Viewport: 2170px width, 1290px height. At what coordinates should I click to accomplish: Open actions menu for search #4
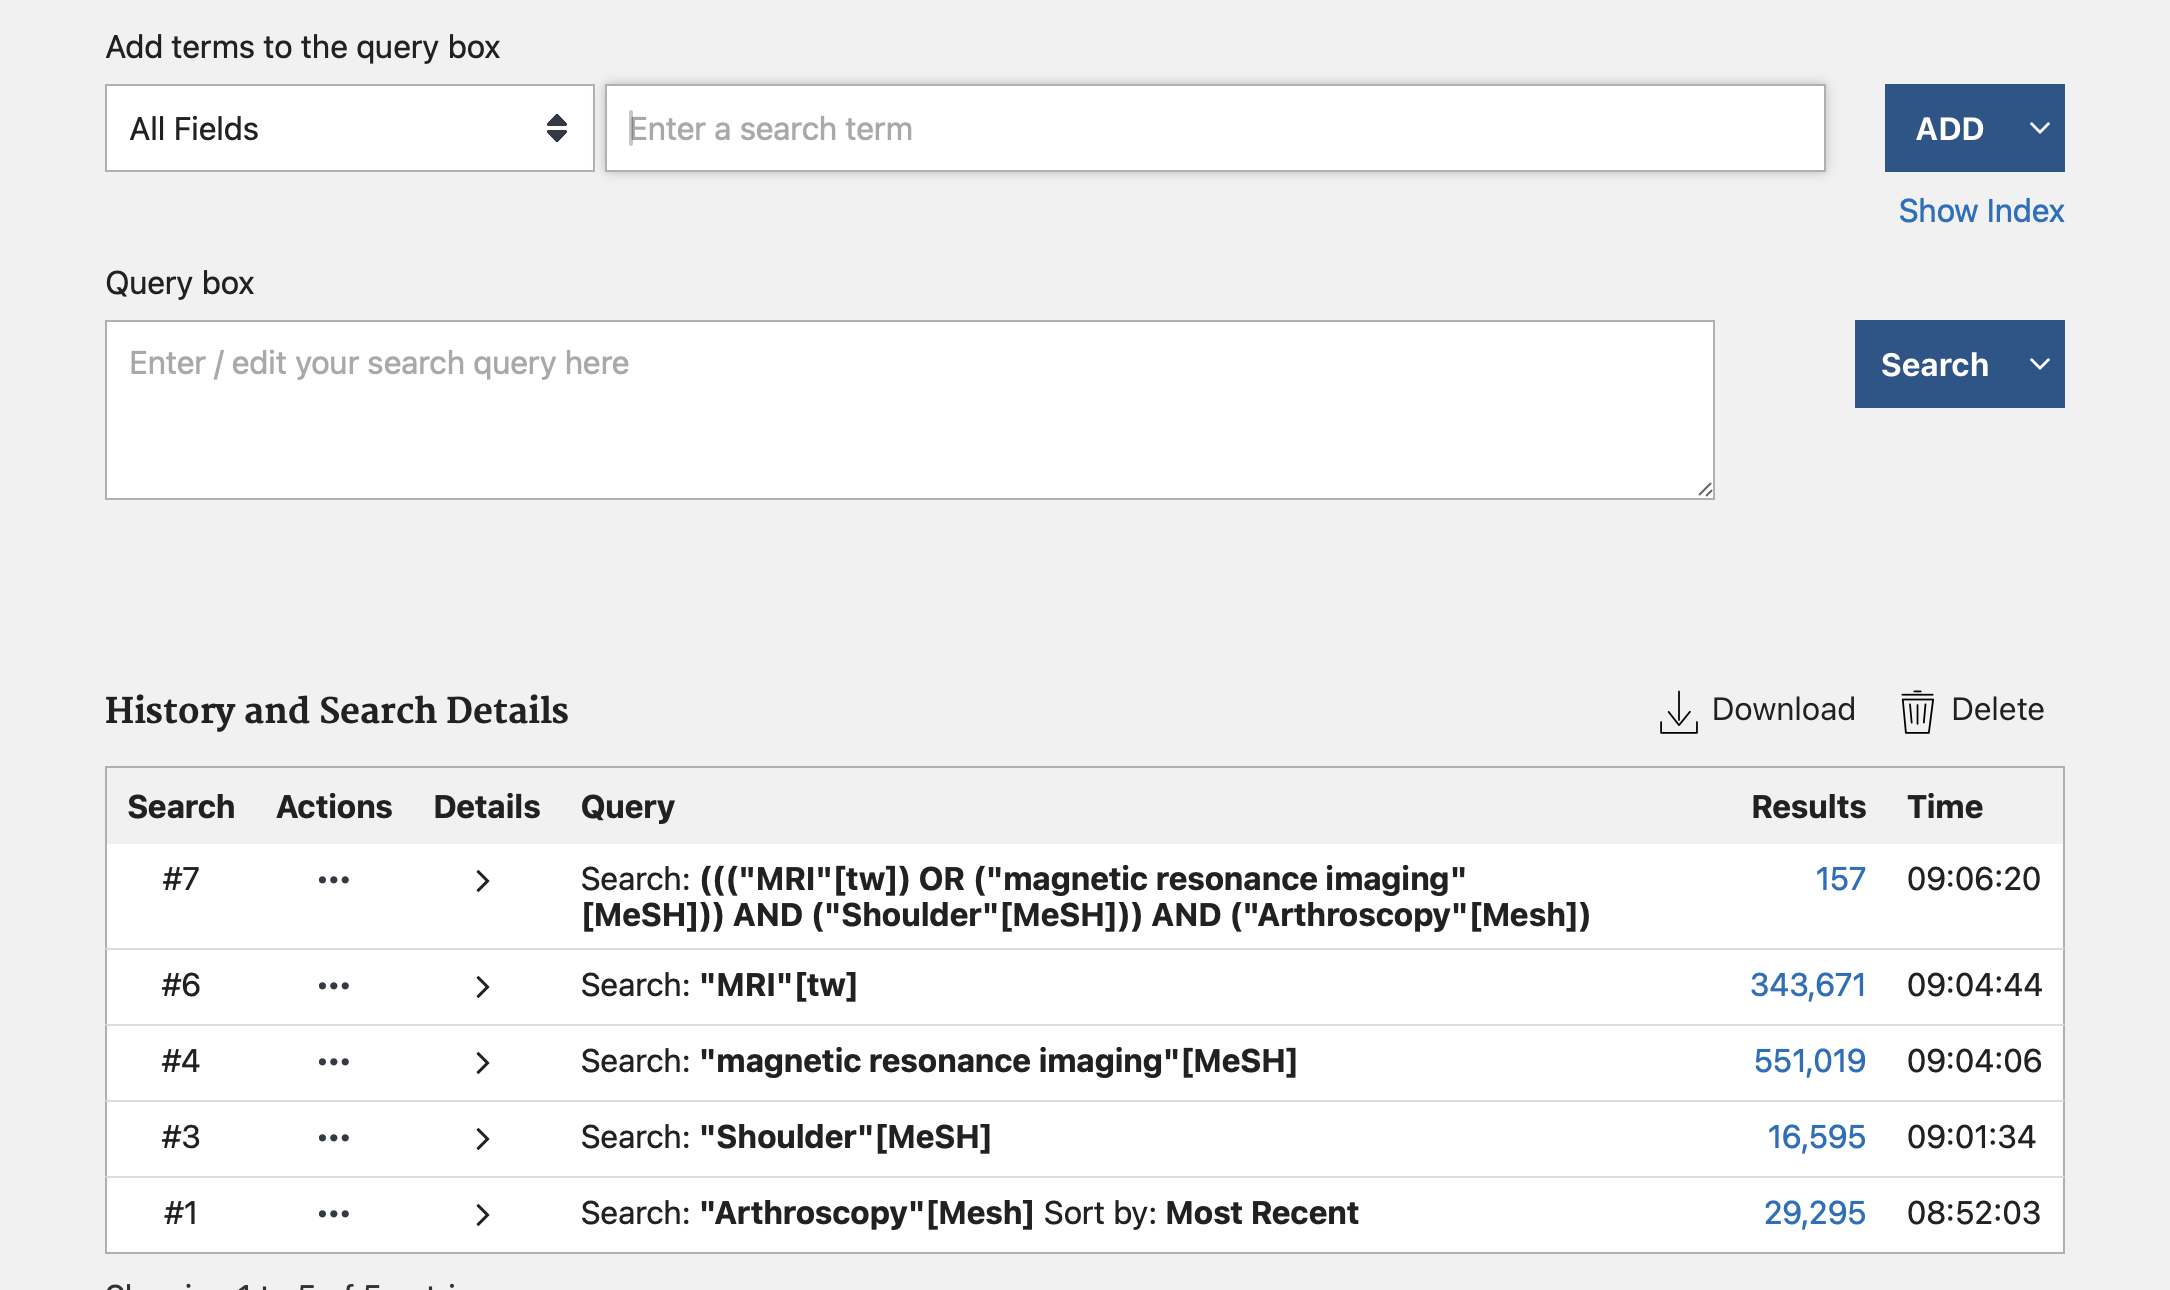[333, 1062]
